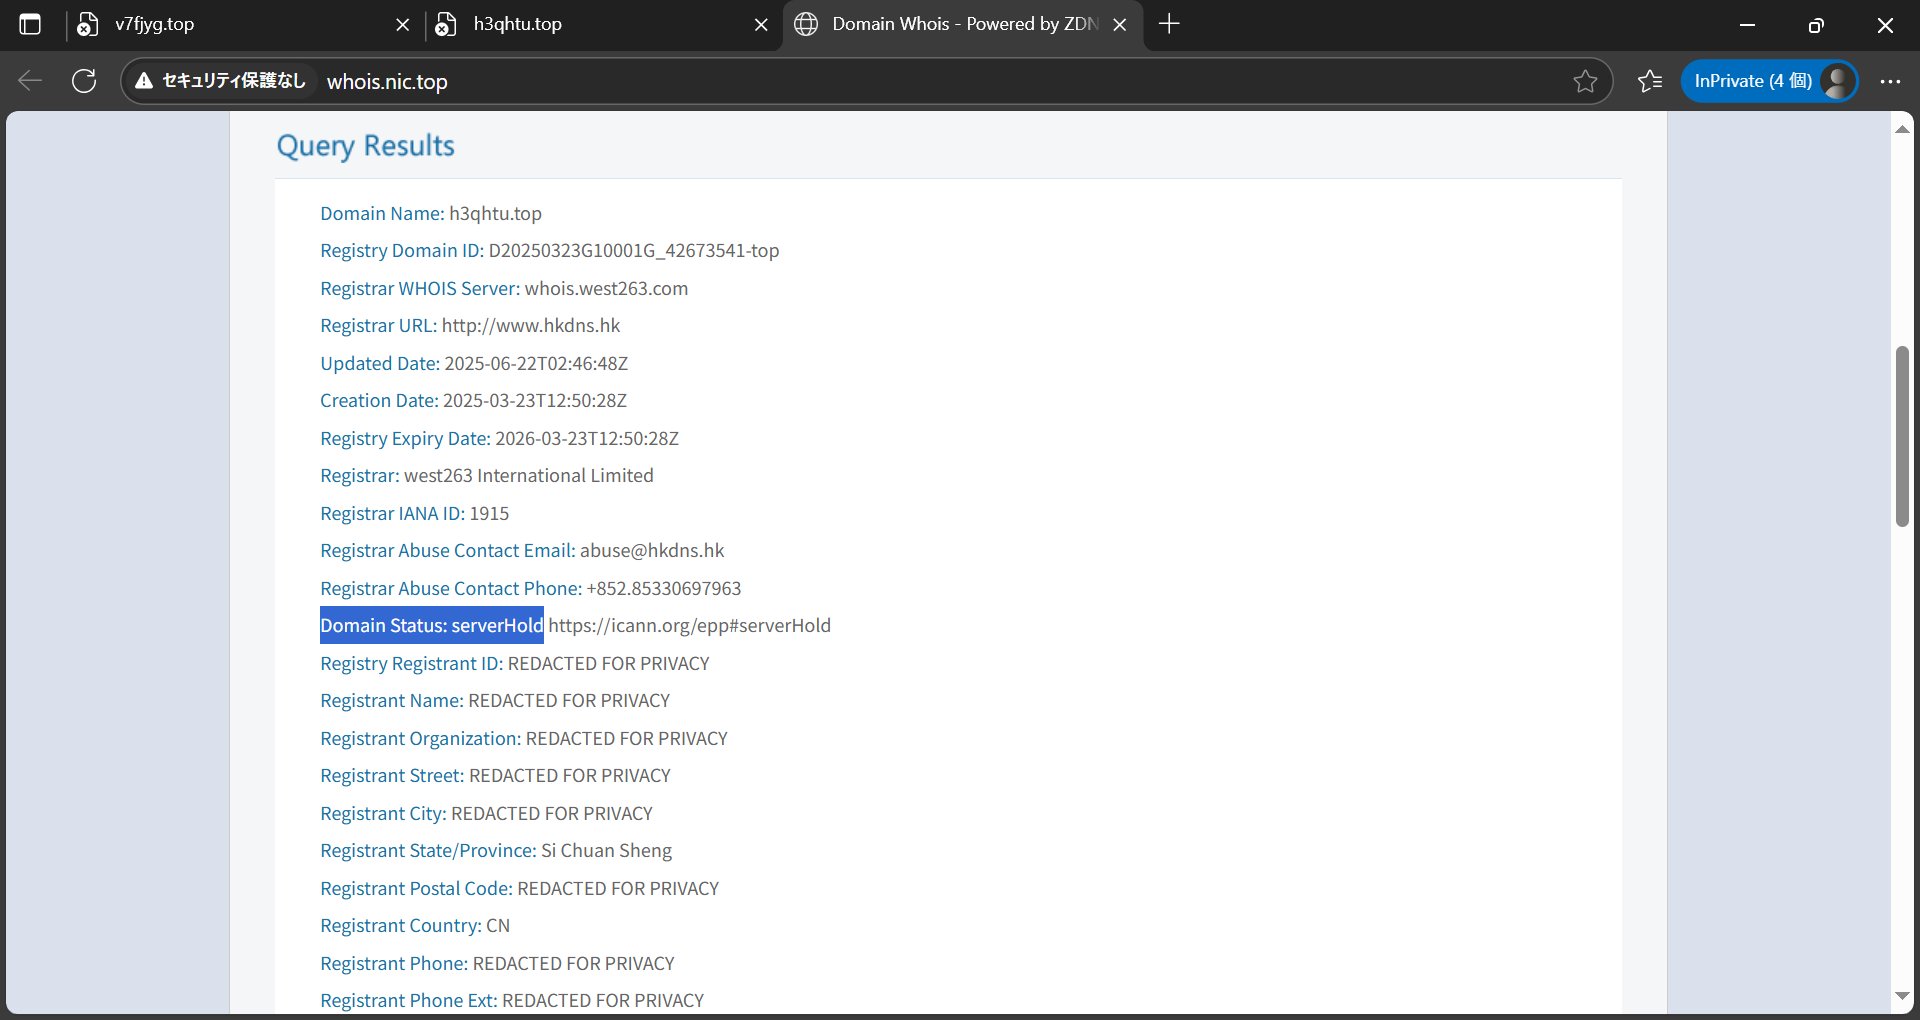Open a new tab with plus button
Viewport: 1920px width, 1020px height.
[x=1169, y=24]
